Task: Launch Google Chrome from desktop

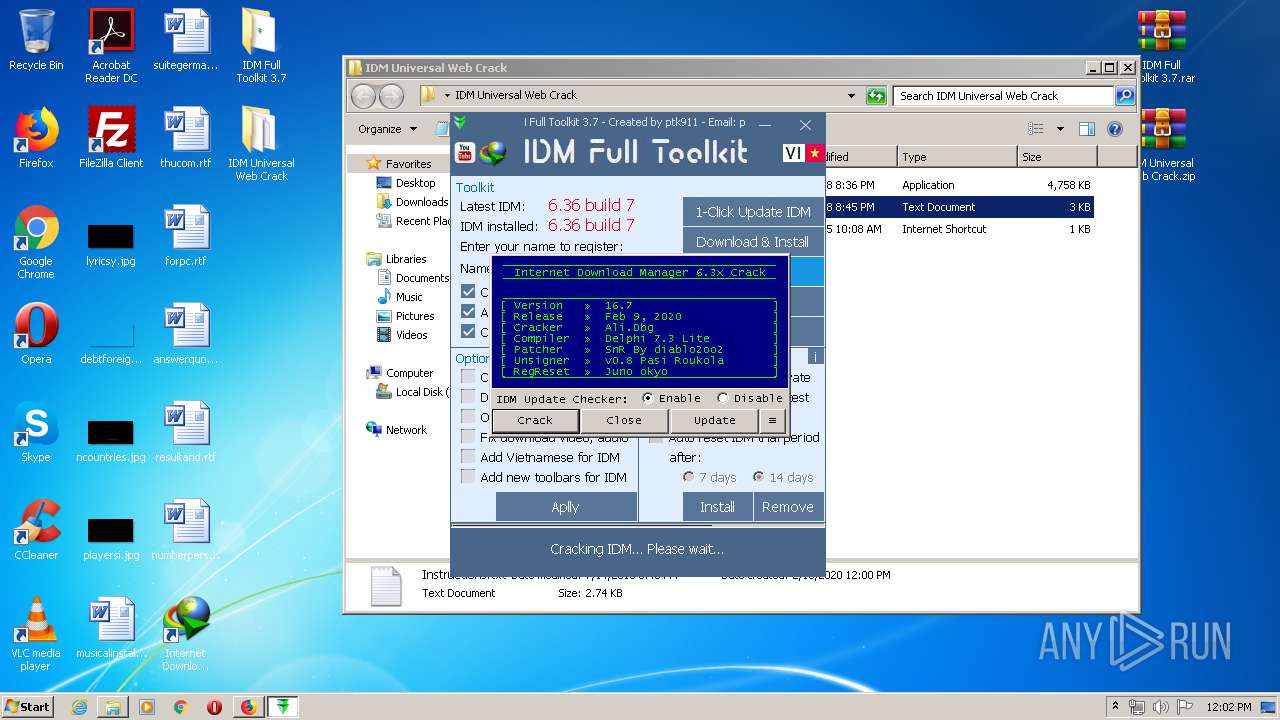Action: (36, 242)
